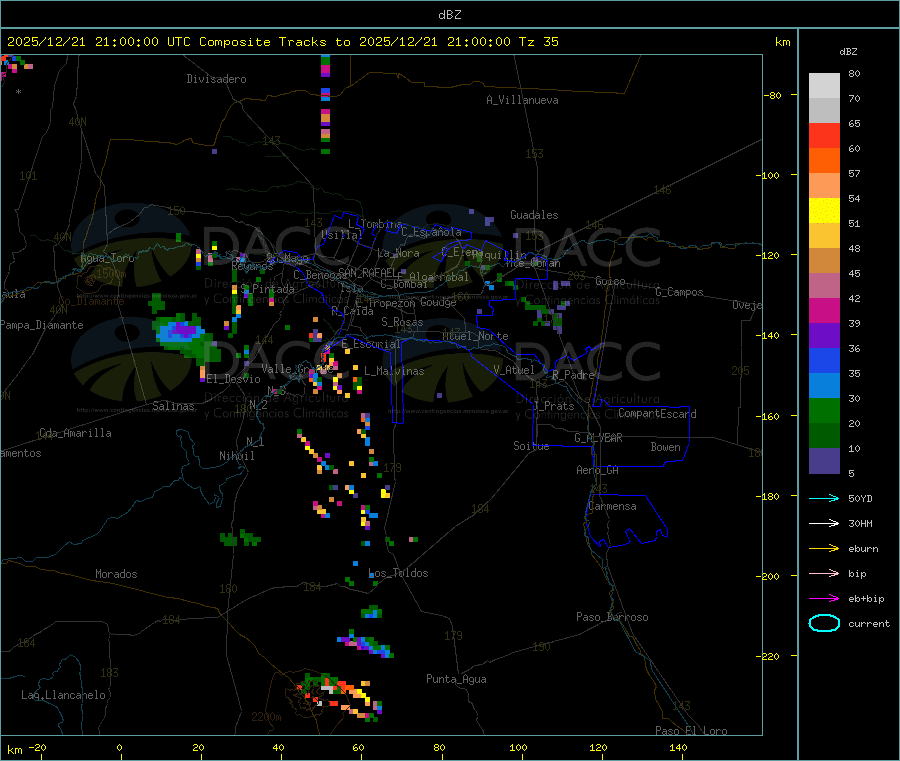Click the Divisadero place label

coord(216,79)
